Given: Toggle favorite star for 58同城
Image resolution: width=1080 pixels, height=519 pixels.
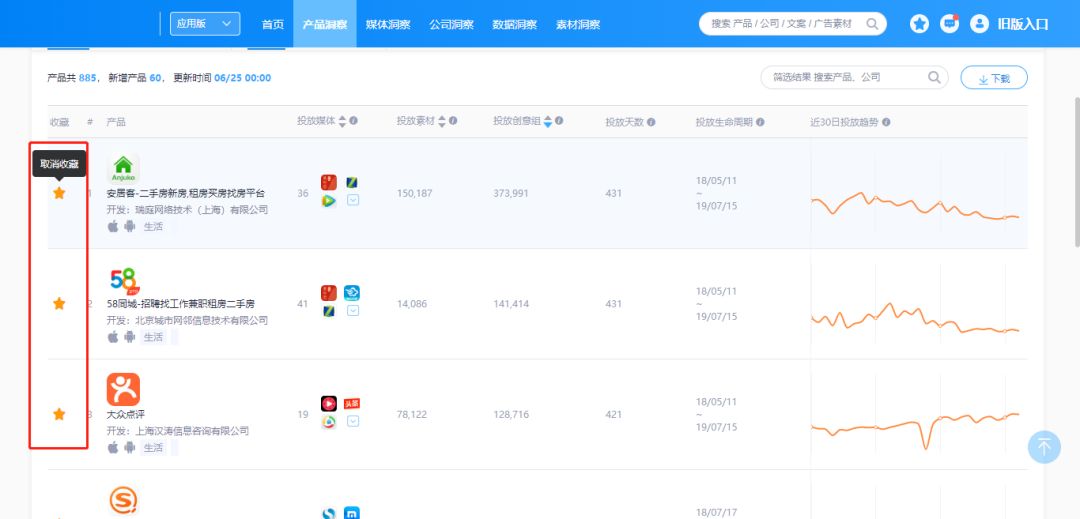Looking at the screenshot, I should [59, 304].
